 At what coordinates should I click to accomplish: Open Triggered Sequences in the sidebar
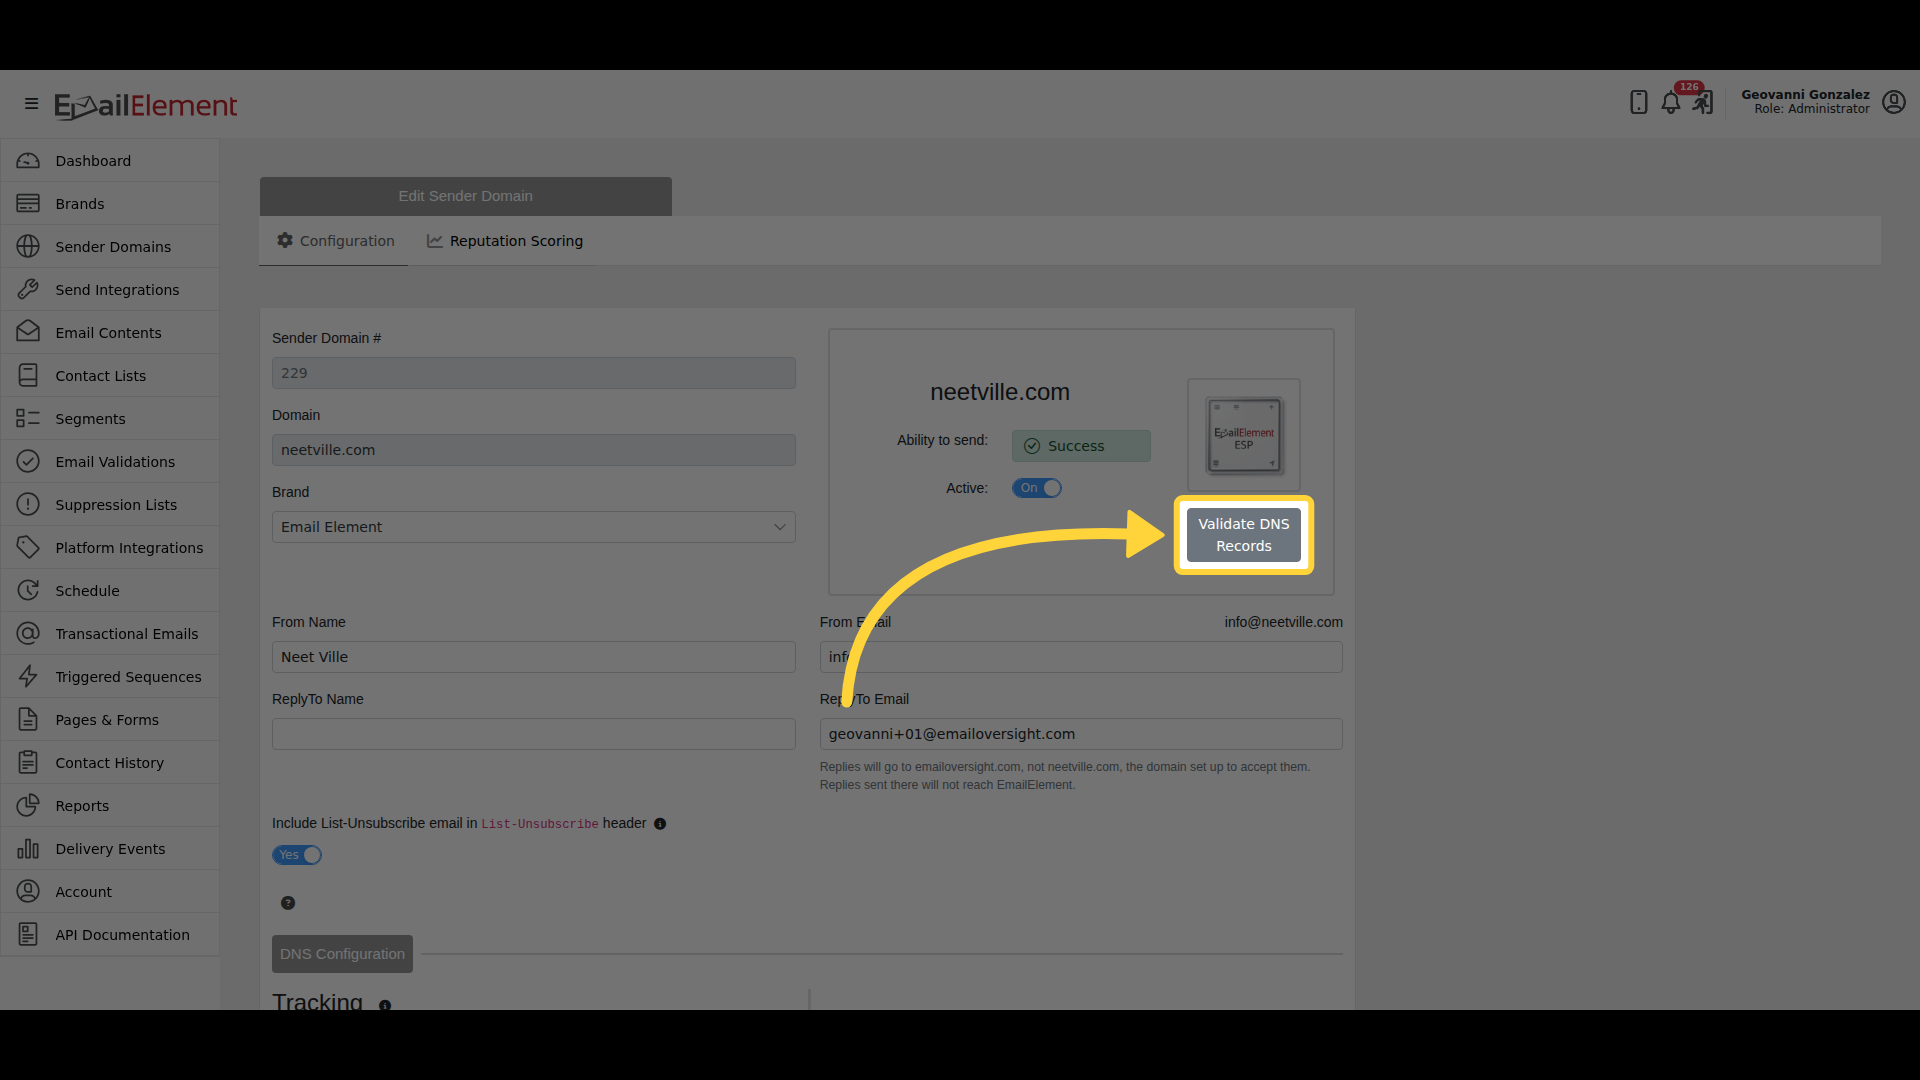(110, 677)
